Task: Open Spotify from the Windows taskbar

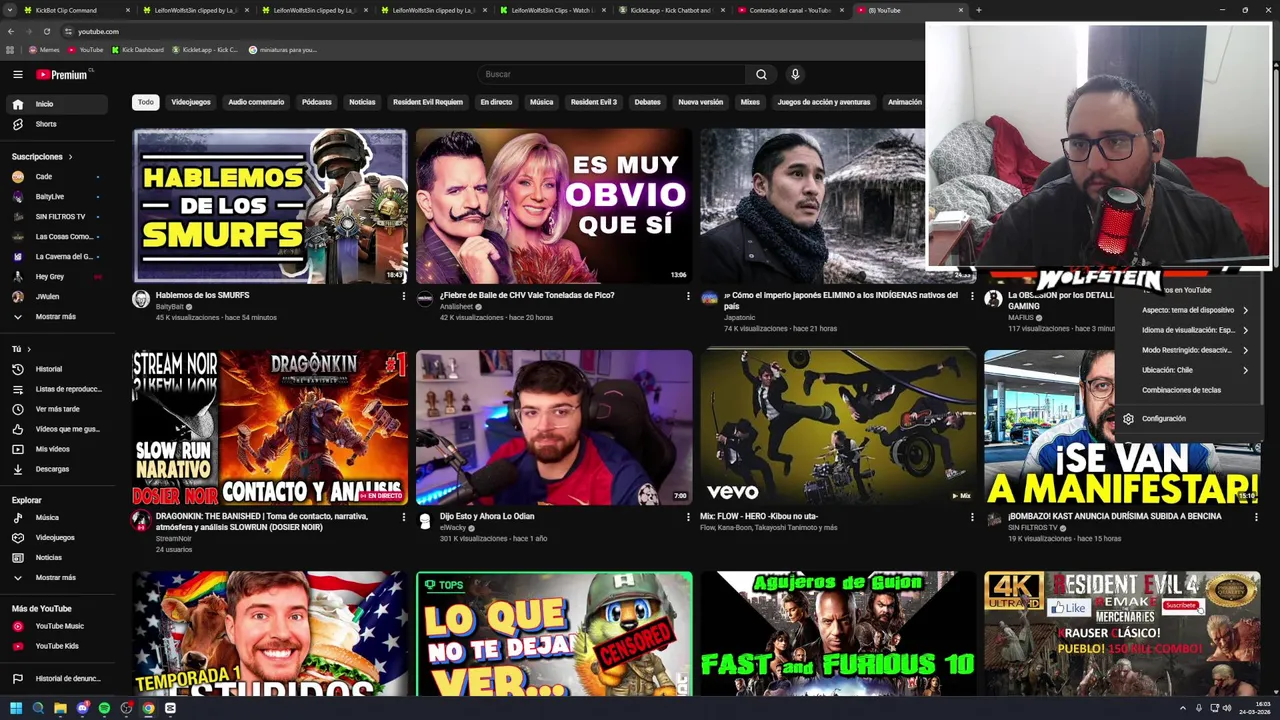Action: pos(104,708)
